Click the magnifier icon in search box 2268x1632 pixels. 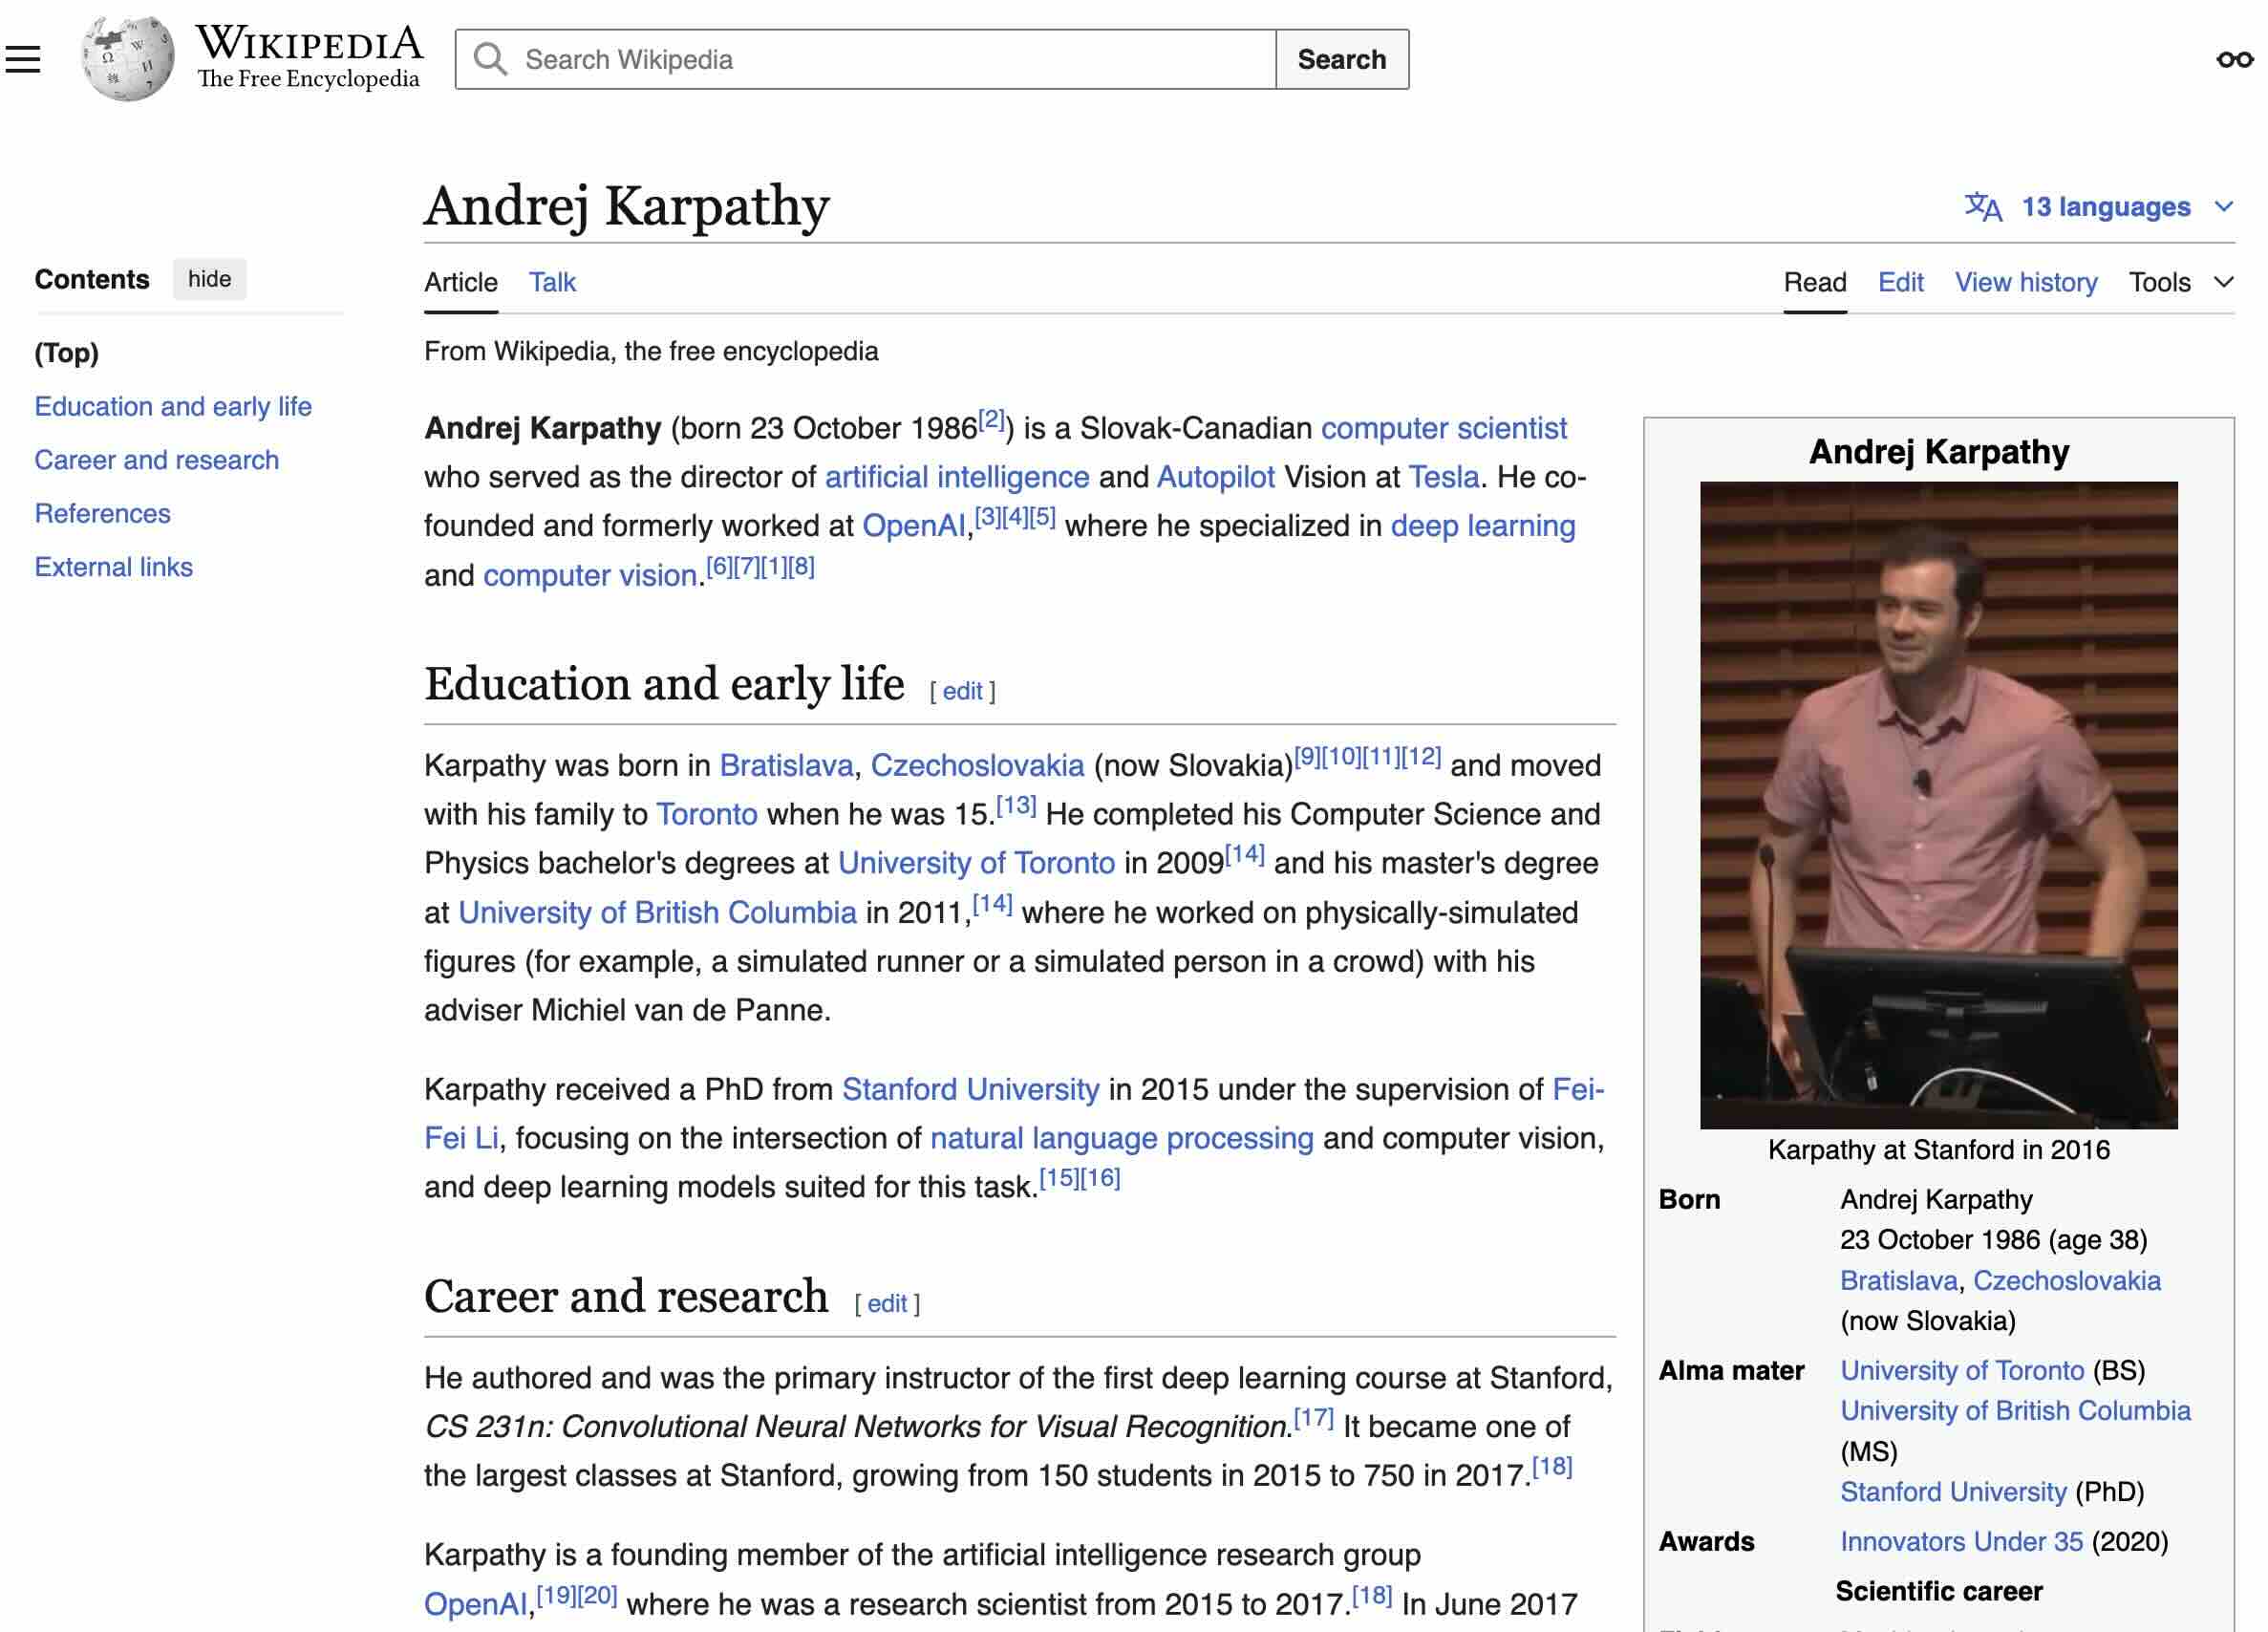(x=490, y=59)
